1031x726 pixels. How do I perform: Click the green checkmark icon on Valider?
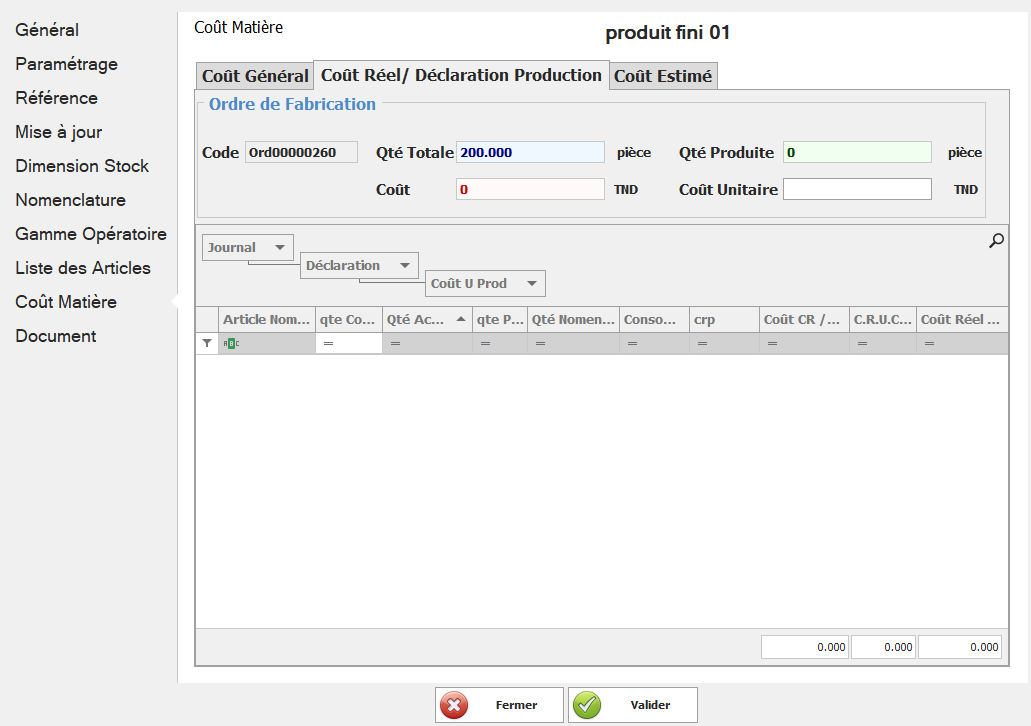click(x=587, y=705)
